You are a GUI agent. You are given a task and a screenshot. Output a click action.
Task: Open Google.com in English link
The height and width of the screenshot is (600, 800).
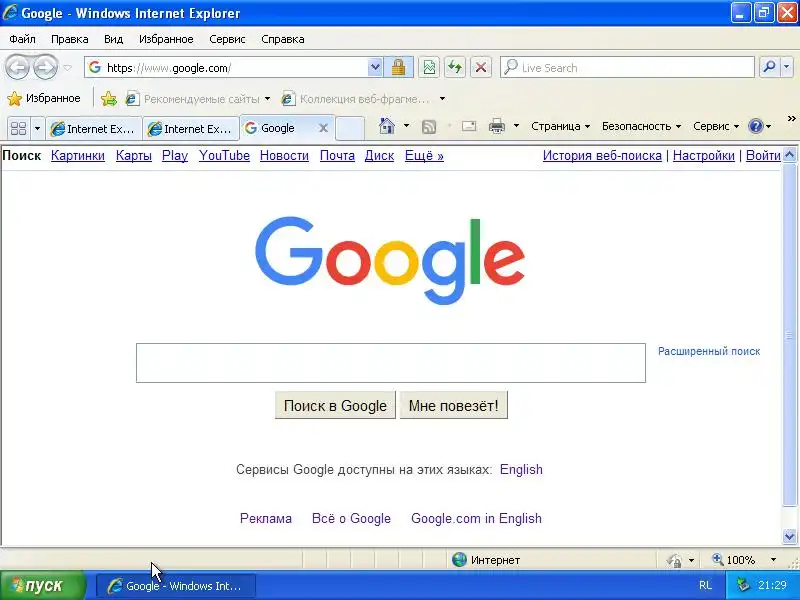pyautogui.click(x=476, y=518)
